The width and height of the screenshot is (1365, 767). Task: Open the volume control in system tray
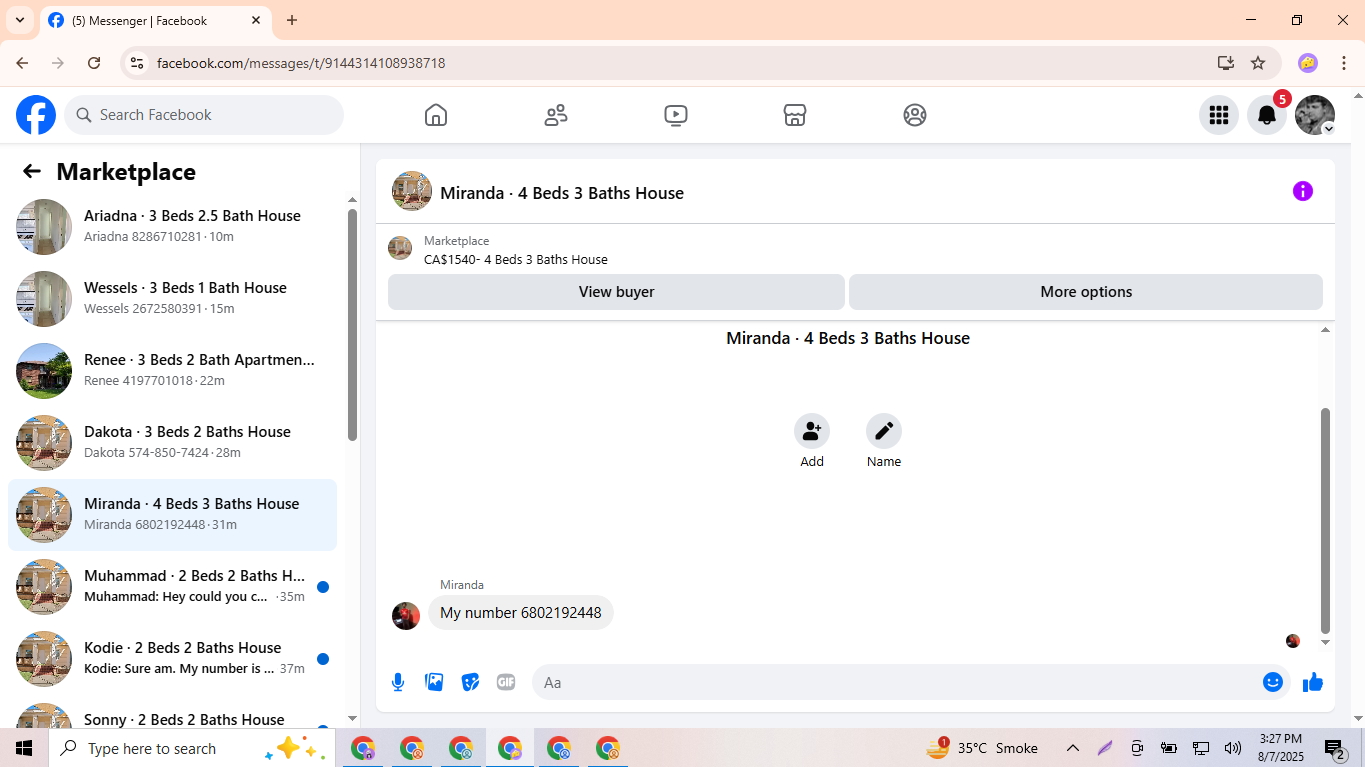coord(1233,748)
